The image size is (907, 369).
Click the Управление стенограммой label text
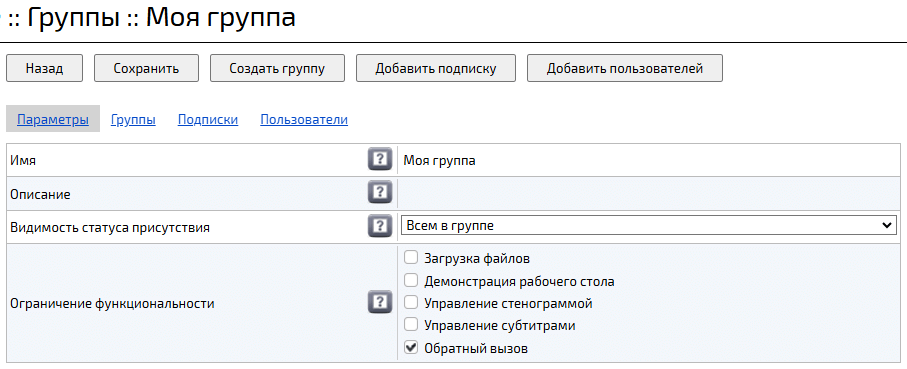pyautogui.click(x=508, y=303)
